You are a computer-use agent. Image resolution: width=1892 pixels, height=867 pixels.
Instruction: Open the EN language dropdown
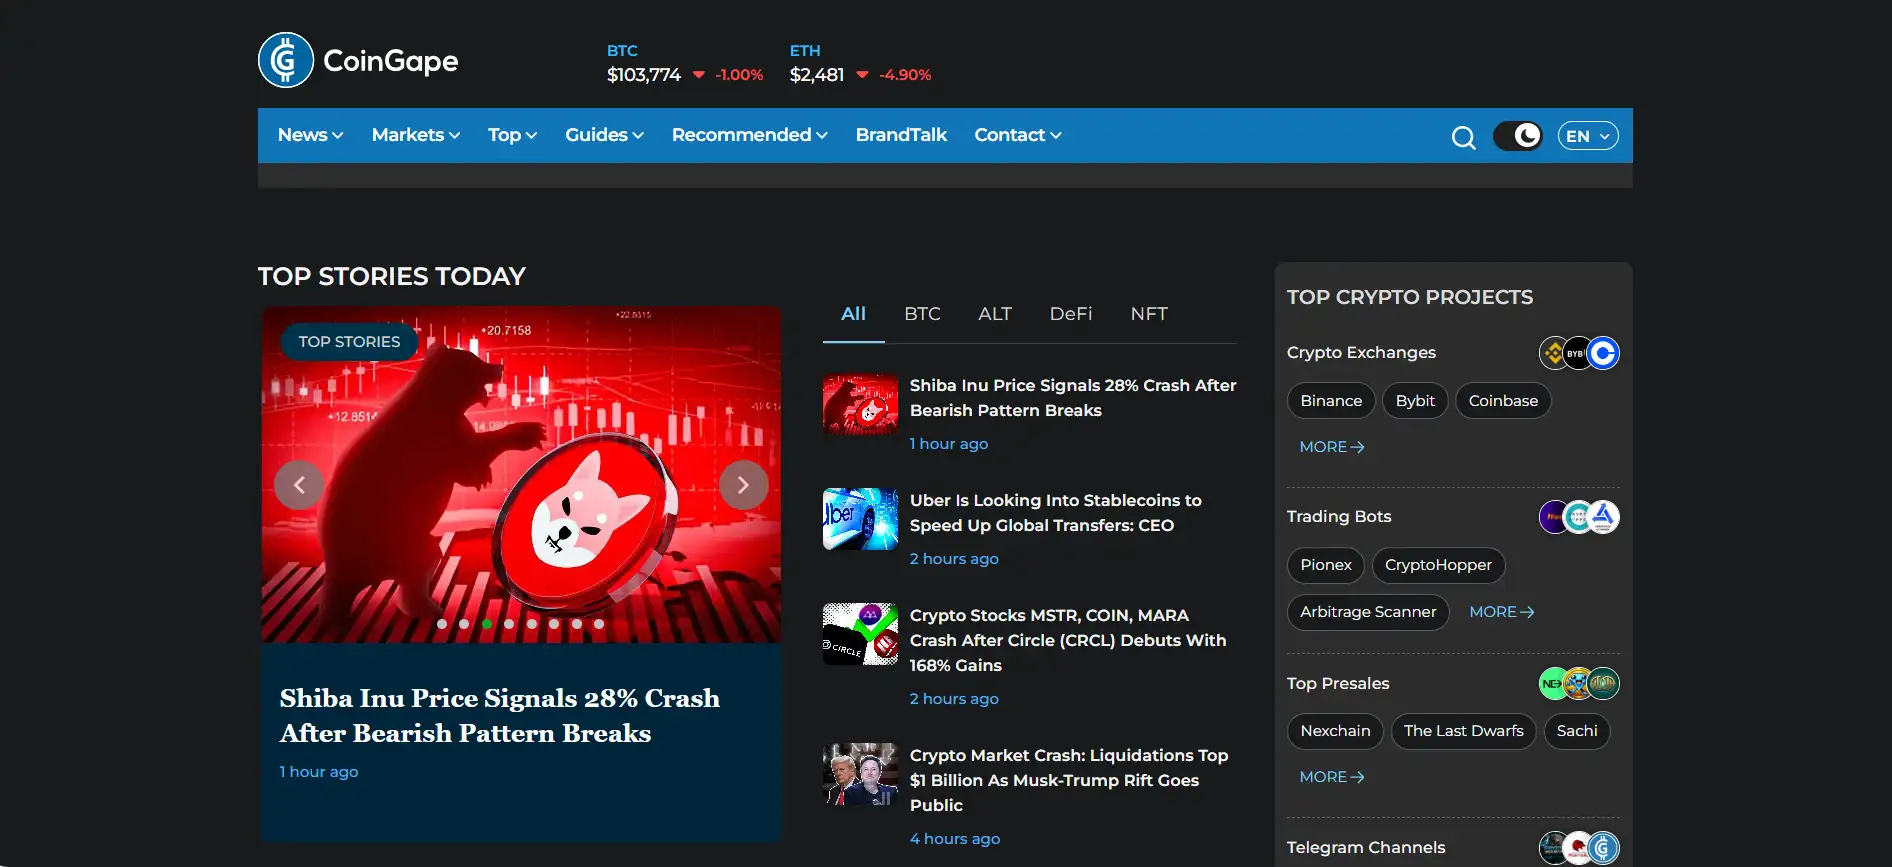(1587, 136)
